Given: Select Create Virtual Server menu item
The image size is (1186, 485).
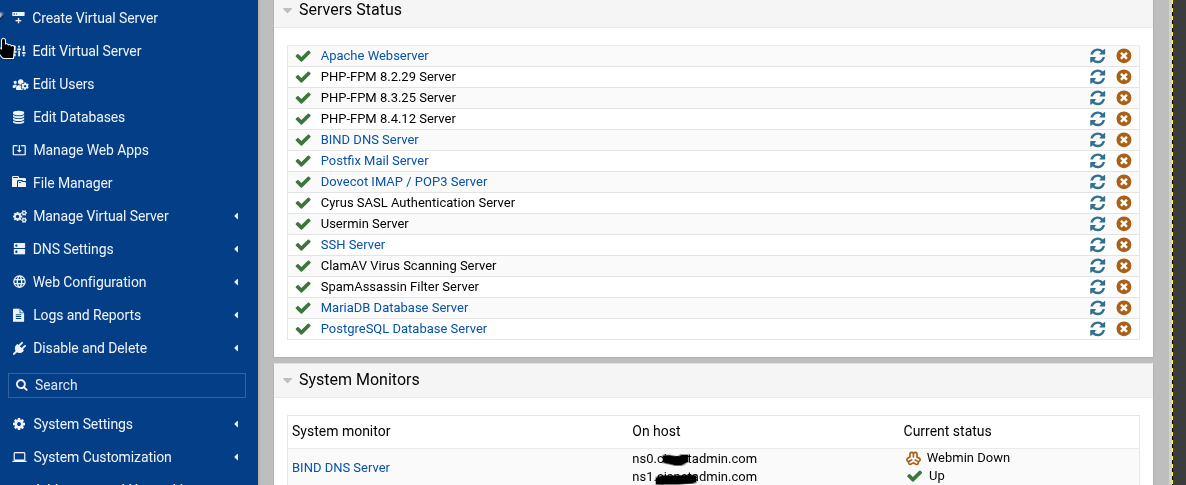Looking at the screenshot, I should click(x=94, y=18).
